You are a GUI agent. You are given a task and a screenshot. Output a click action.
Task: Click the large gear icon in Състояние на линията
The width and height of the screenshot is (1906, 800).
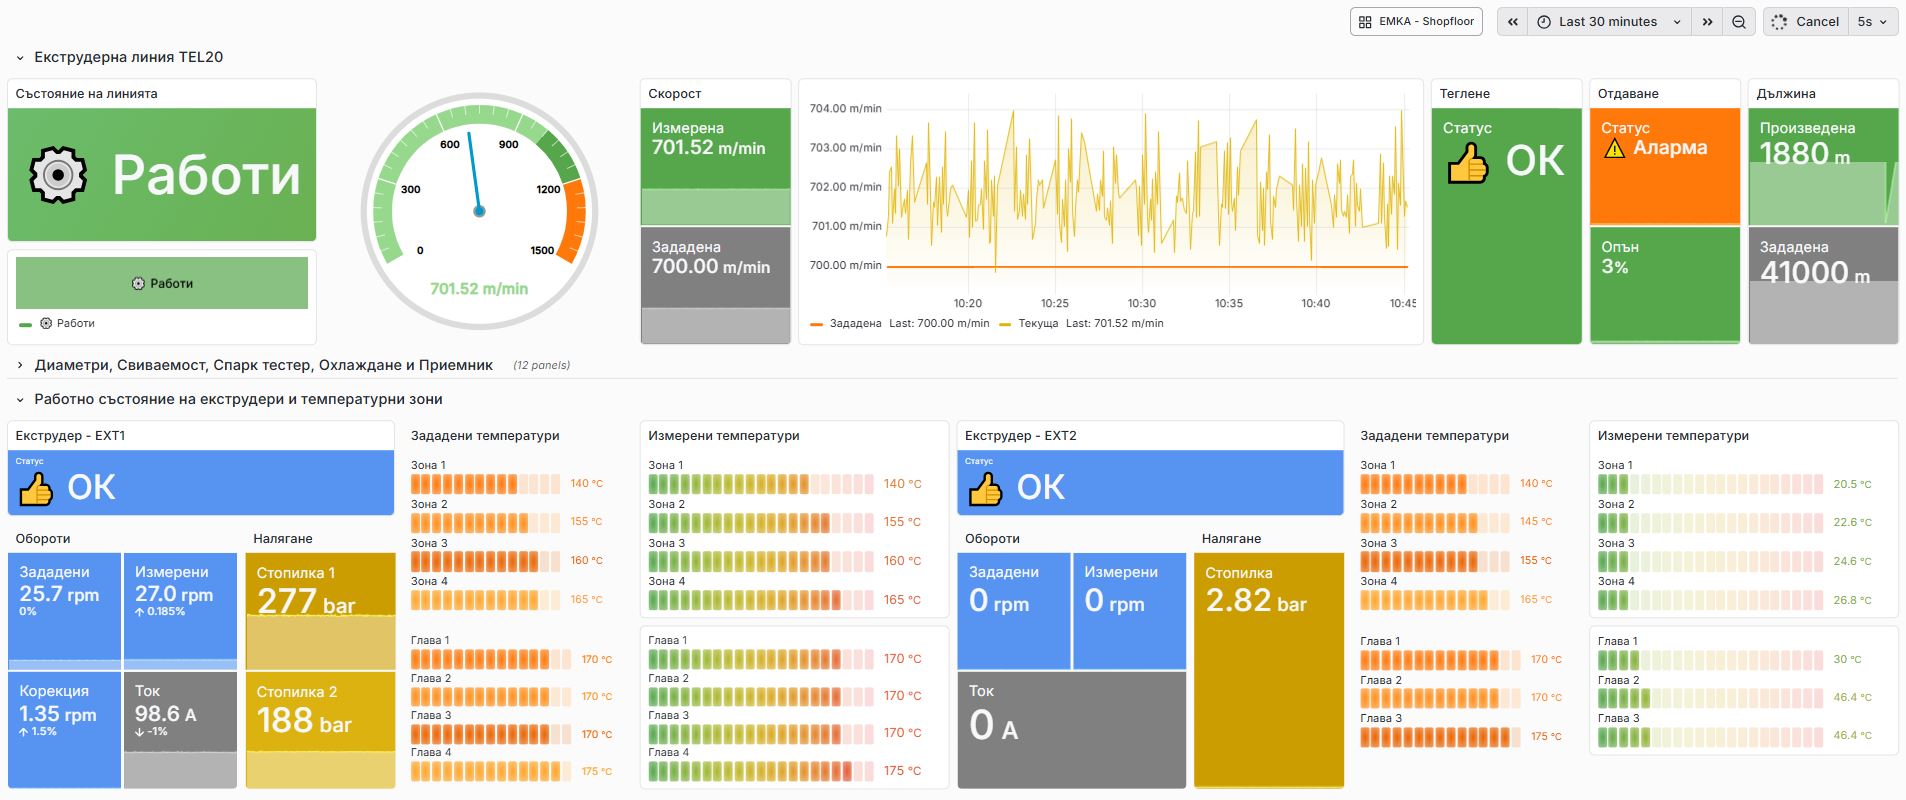pos(58,175)
